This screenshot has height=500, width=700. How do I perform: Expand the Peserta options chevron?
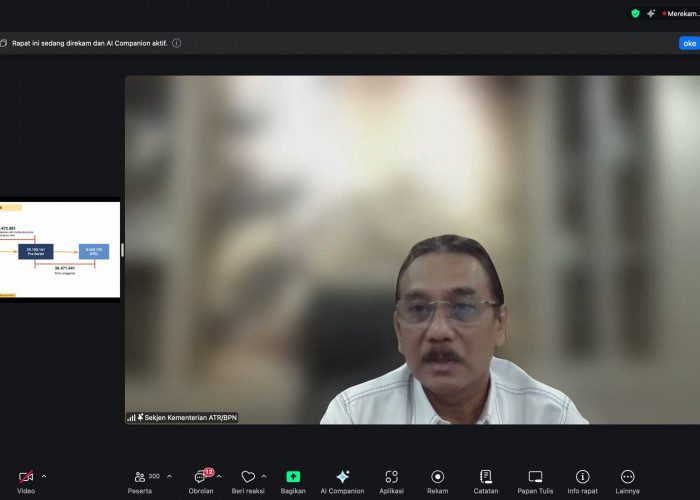click(x=169, y=476)
